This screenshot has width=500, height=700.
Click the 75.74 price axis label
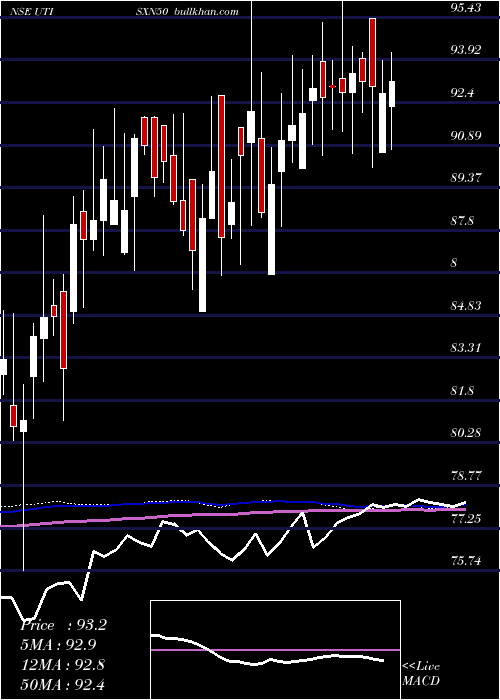(467, 561)
